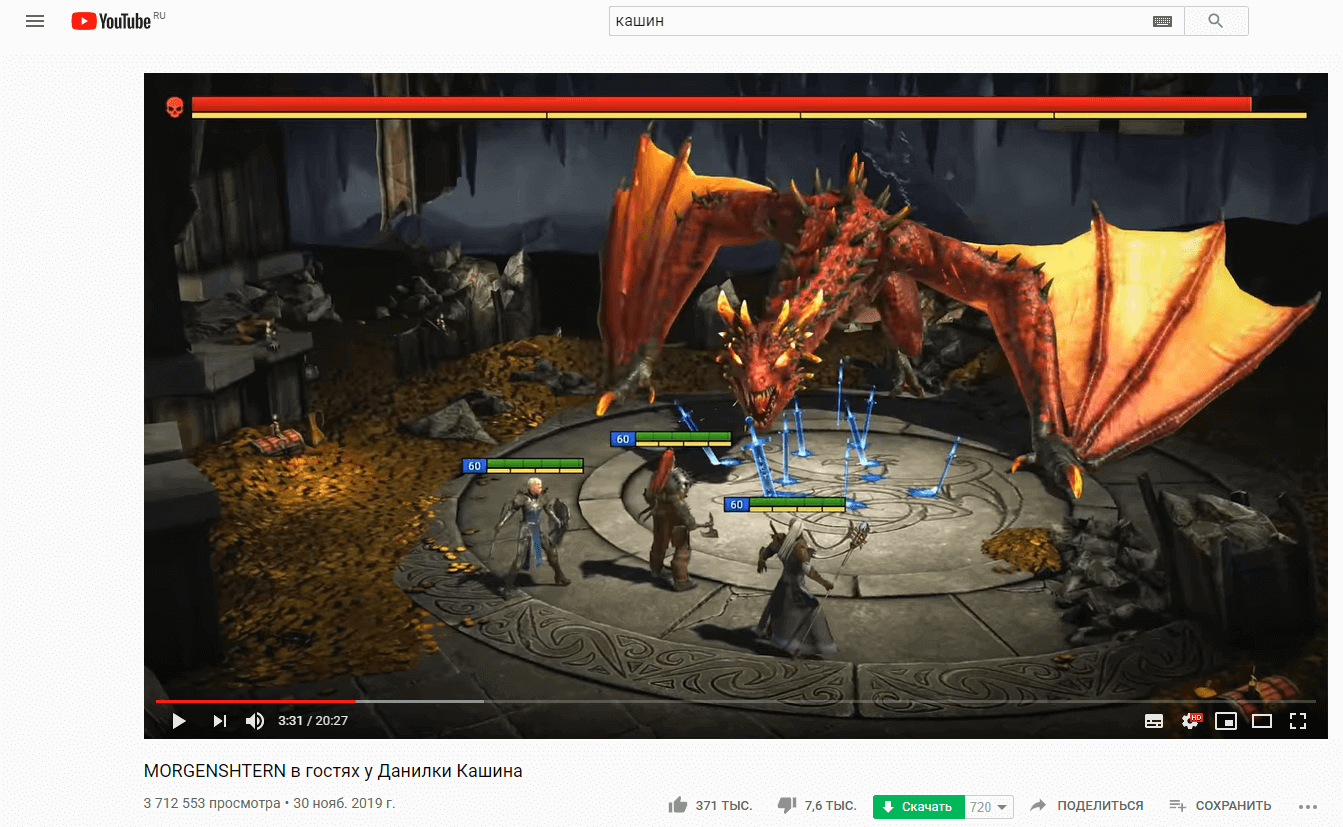The width and height of the screenshot is (1343, 827).
Task: Dislike the video with thumbs down
Action: pos(787,806)
